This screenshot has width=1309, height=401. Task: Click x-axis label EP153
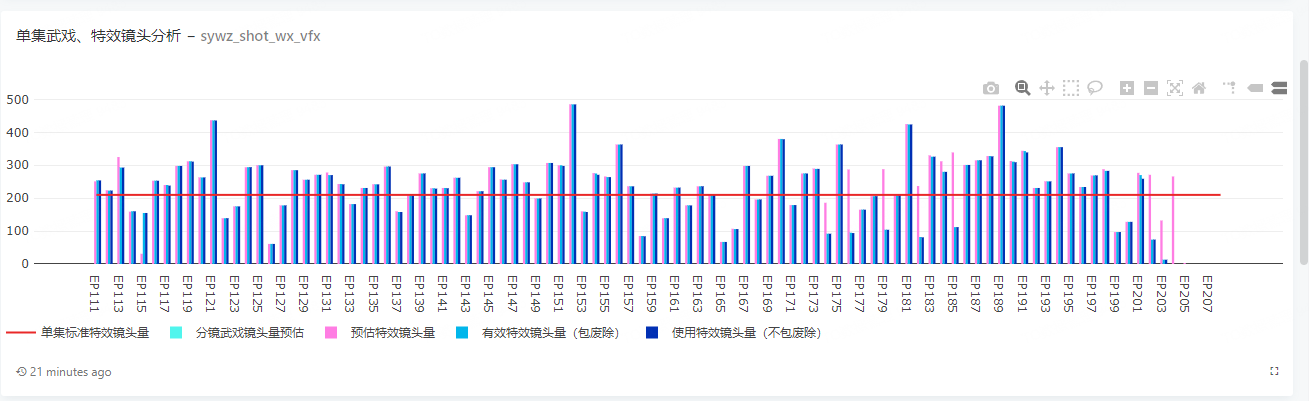coord(581,294)
